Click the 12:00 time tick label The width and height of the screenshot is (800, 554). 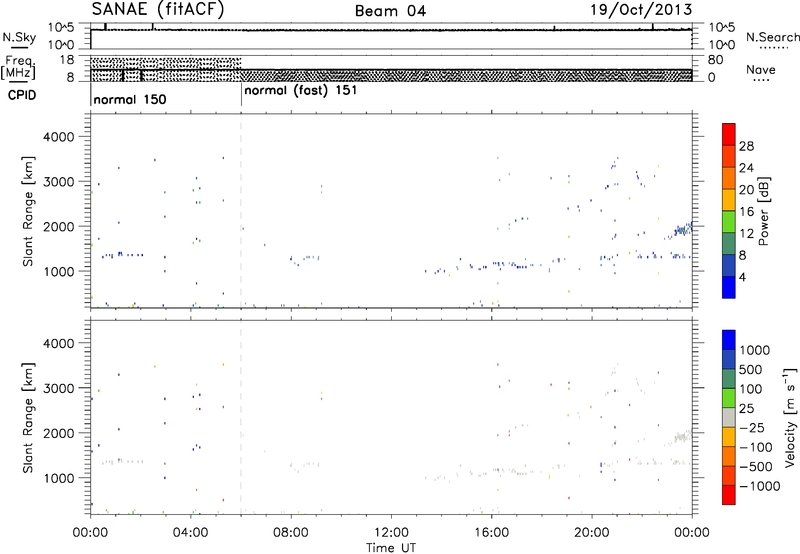click(x=391, y=533)
